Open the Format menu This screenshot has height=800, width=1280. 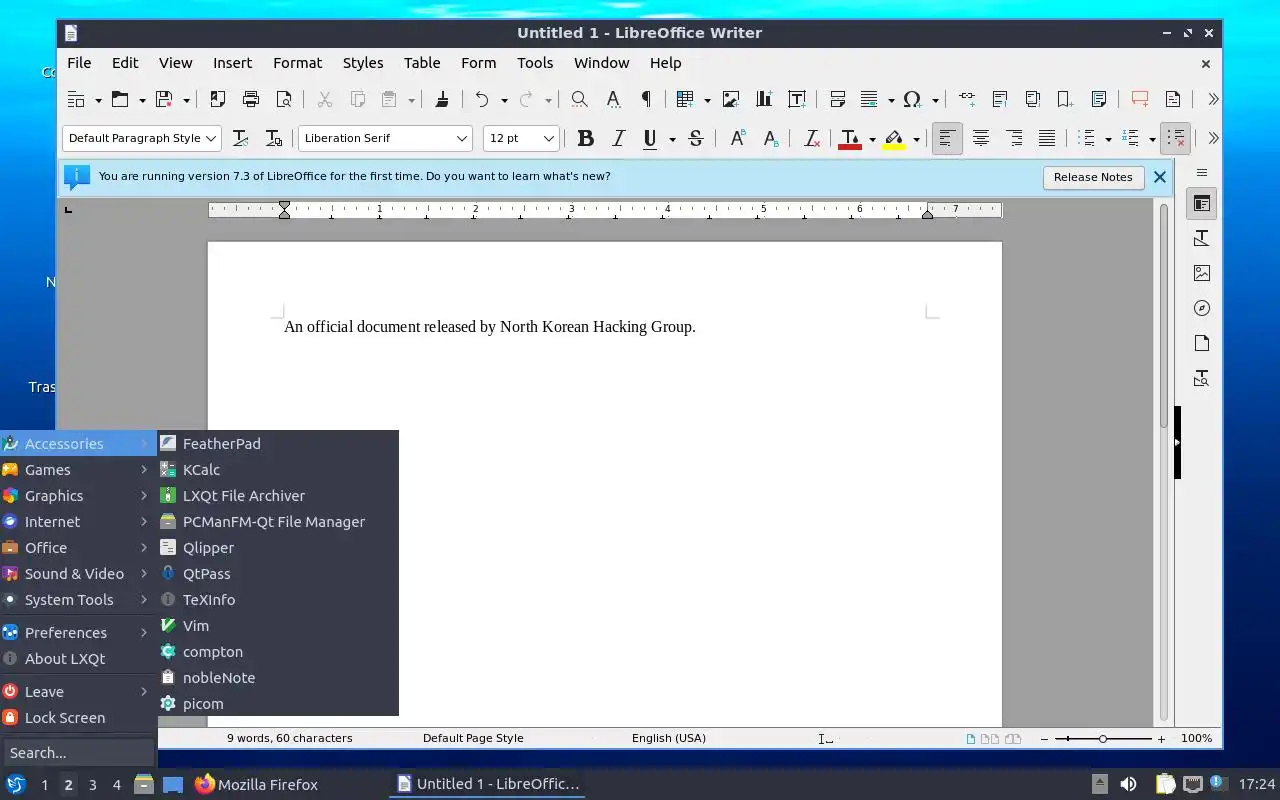click(297, 62)
